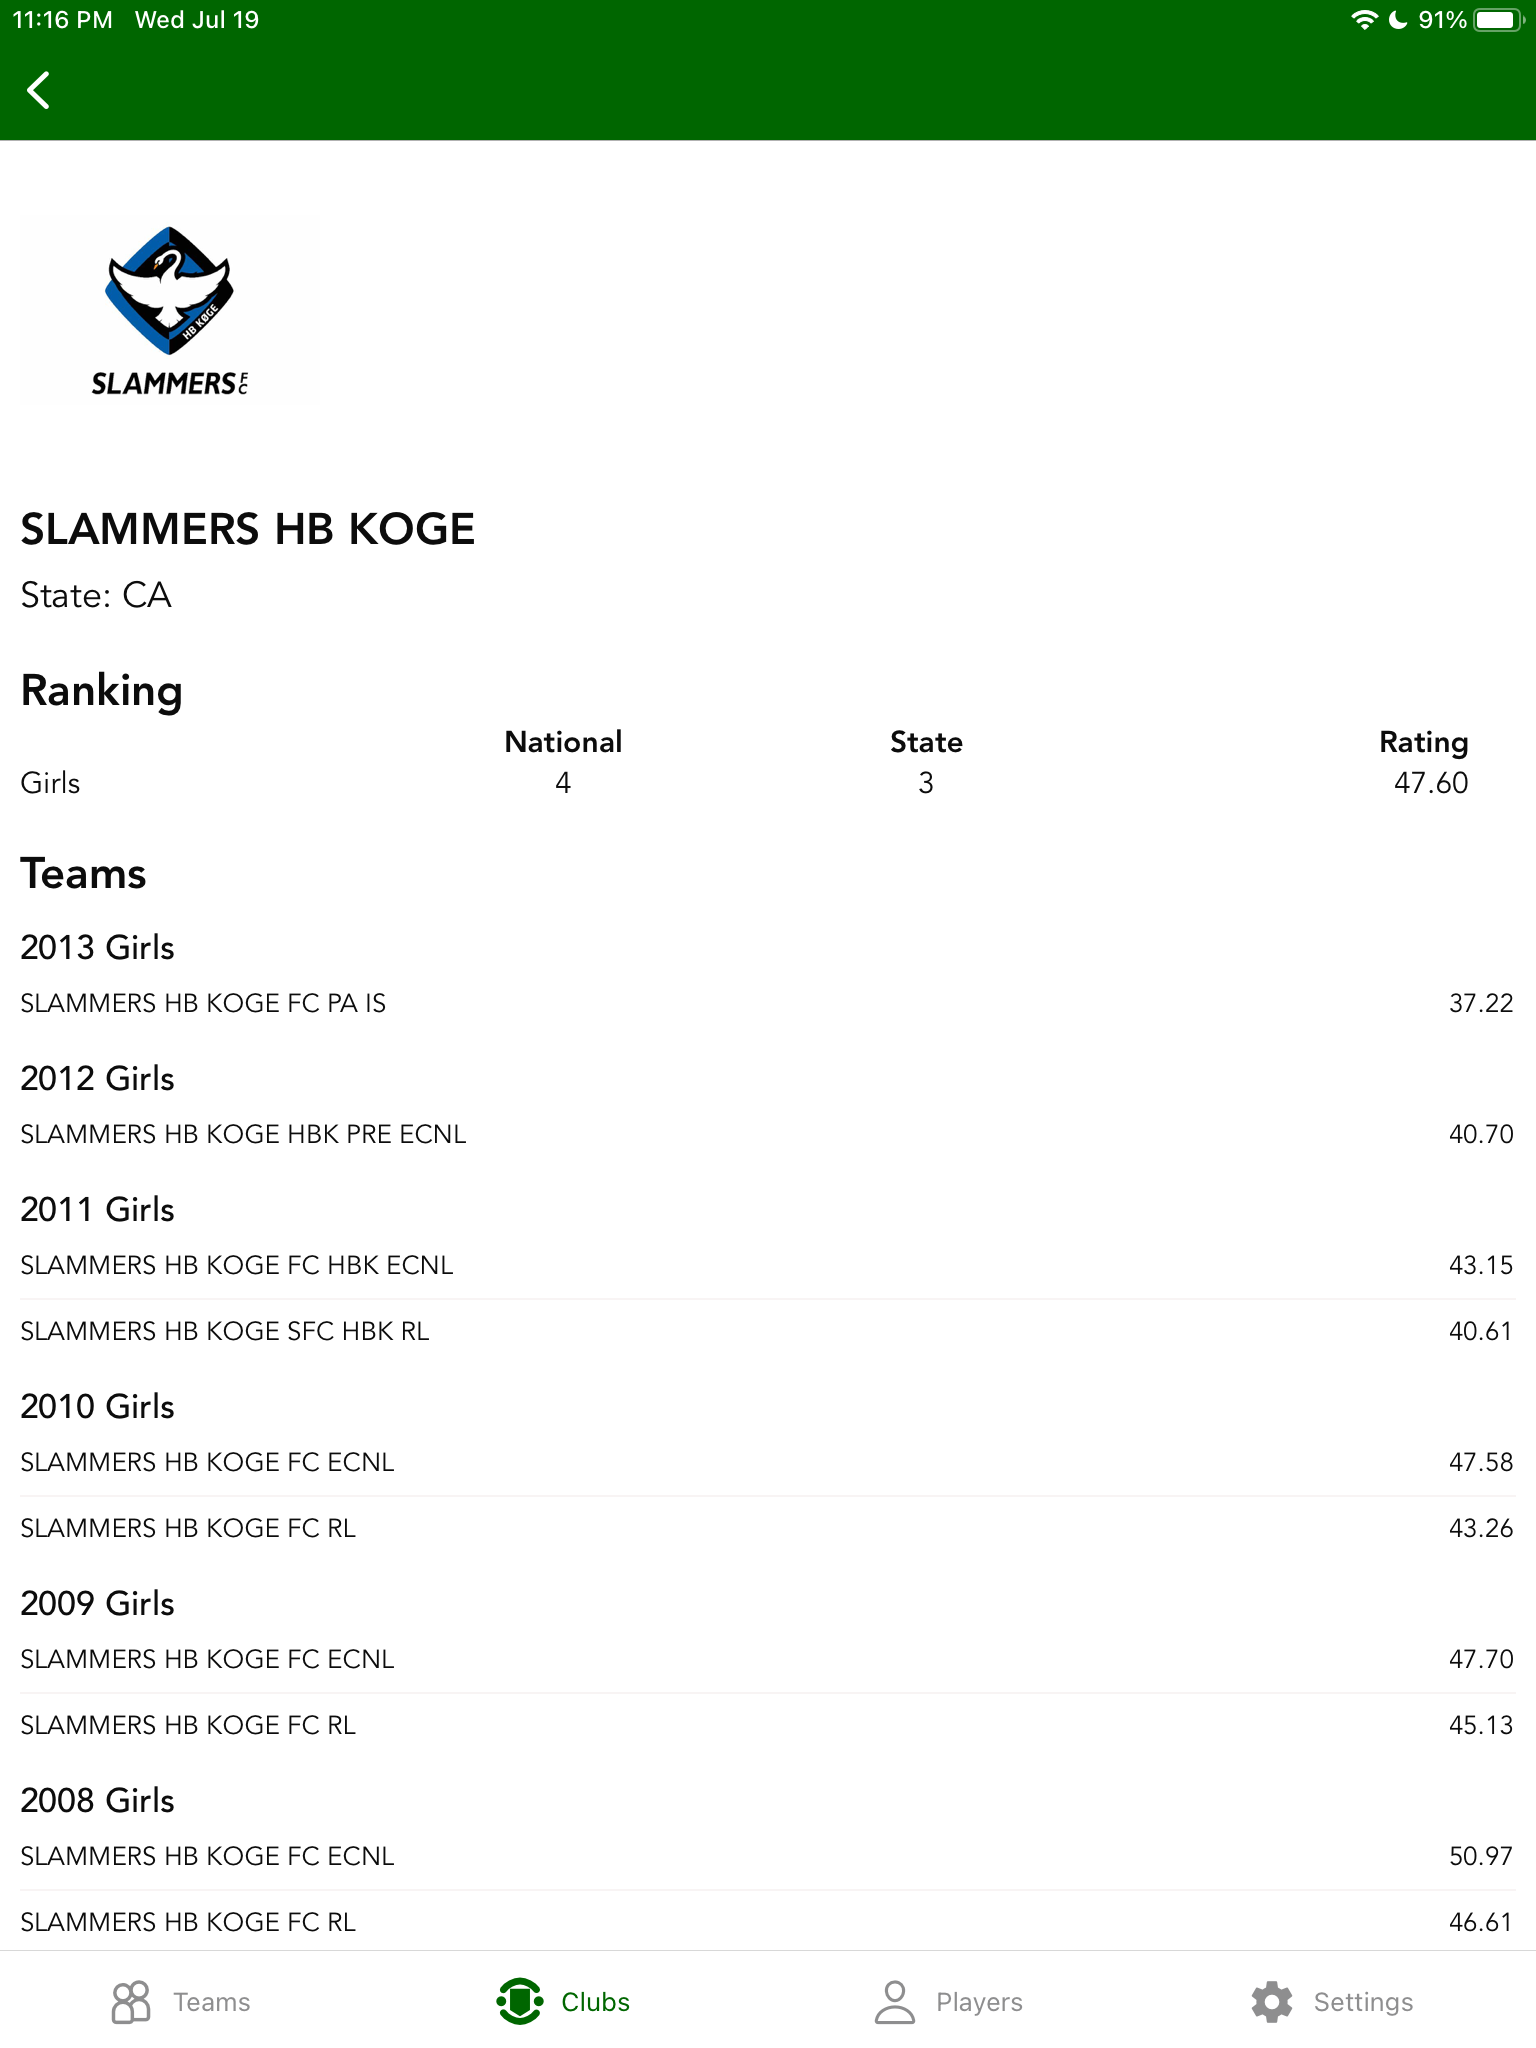Open the 2008 Girls FC ECNL team
This screenshot has height=2048, width=1536.
tap(208, 1856)
